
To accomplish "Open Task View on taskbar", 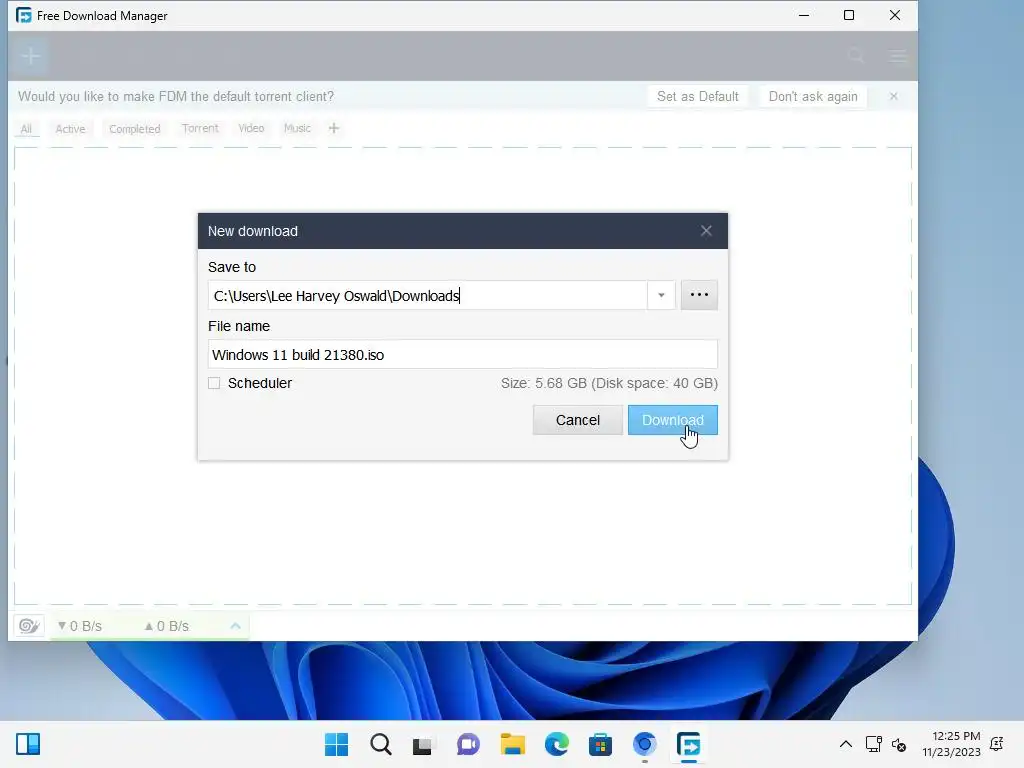I will [x=423, y=745].
